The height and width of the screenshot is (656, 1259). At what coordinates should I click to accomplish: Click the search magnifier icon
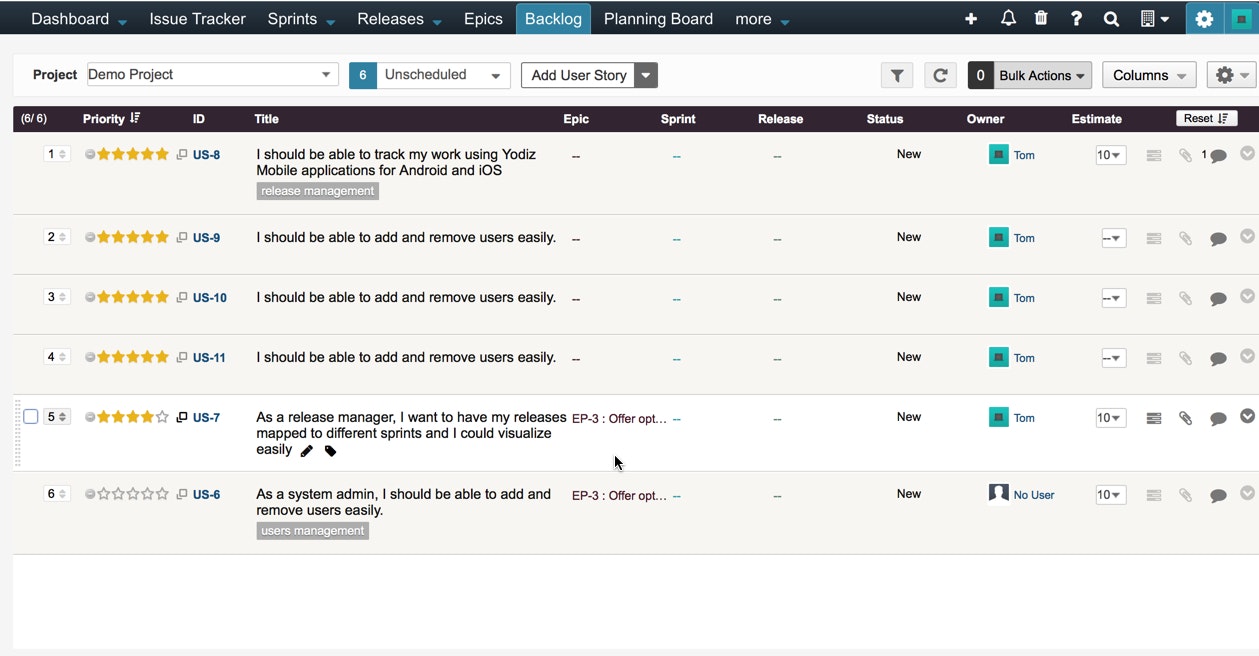[x=1111, y=19]
